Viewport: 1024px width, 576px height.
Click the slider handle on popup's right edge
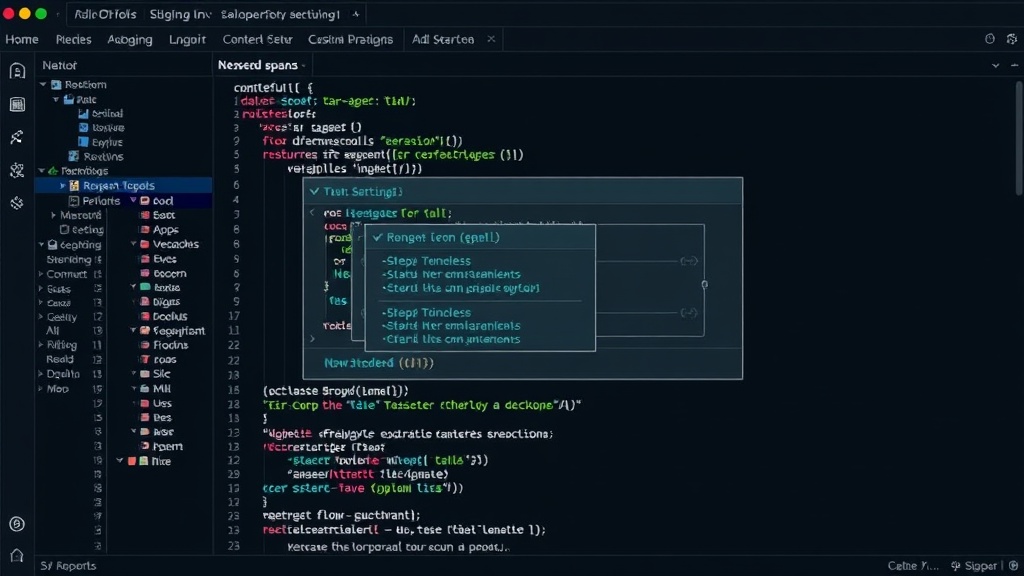click(704, 284)
